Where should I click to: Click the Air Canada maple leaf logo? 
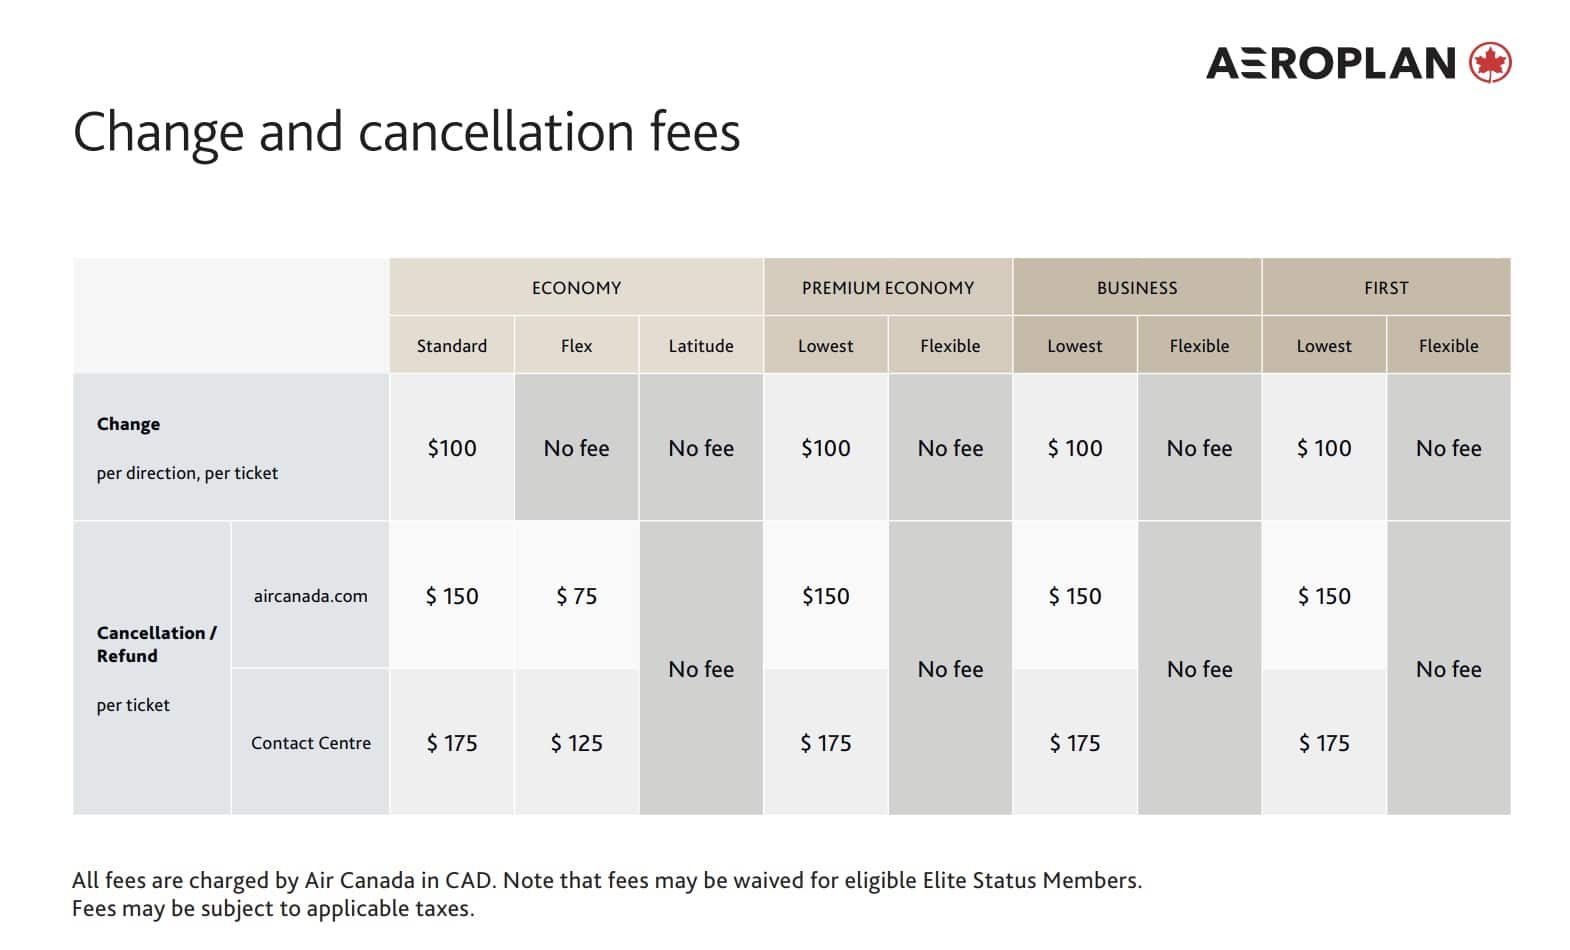coord(1490,63)
